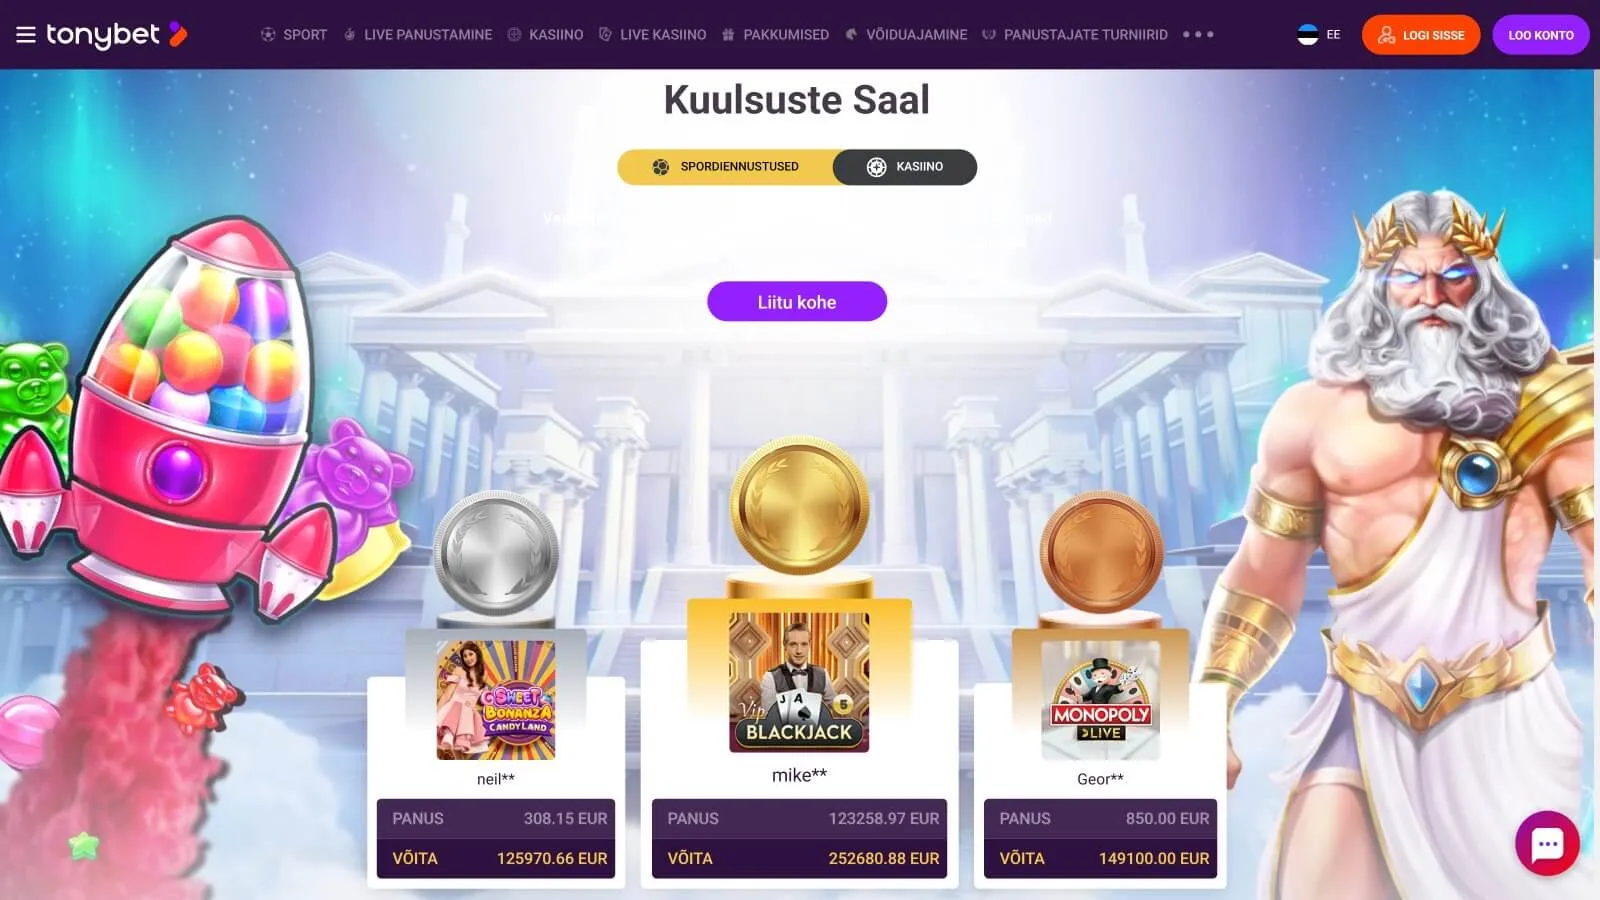Open the hamburger menu icon
Viewport: 1600px width, 900px height.
point(26,35)
